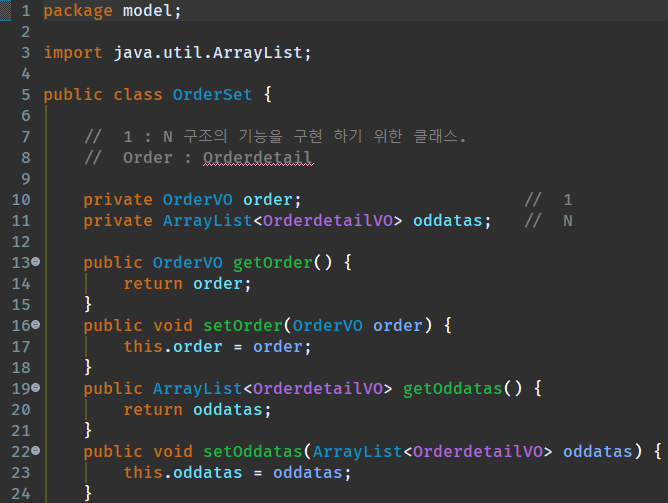
Task: Click the 'import' keyword on line 3
Action: pyautogui.click(x=73, y=53)
